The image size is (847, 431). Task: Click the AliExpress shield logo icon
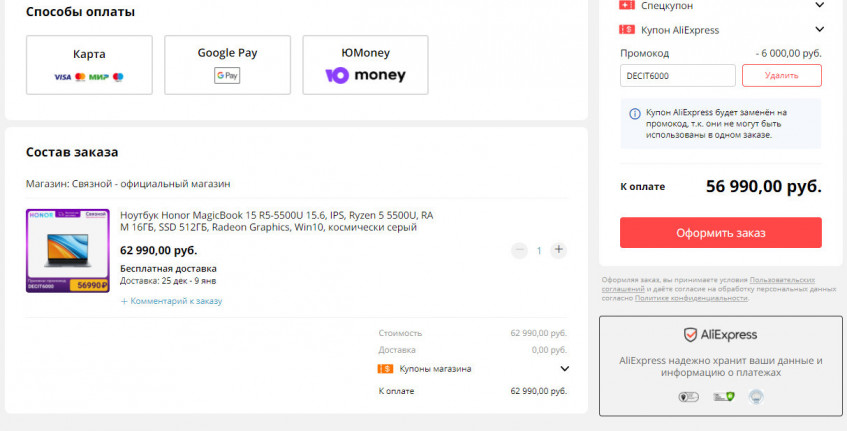tap(690, 335)
